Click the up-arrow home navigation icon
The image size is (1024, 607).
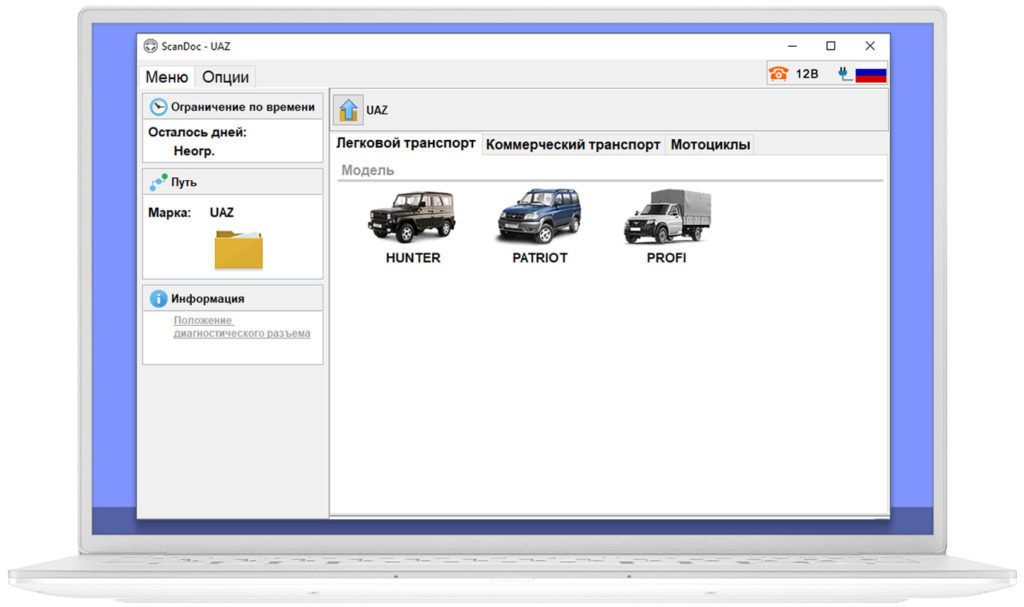click(x=349, y=110)
